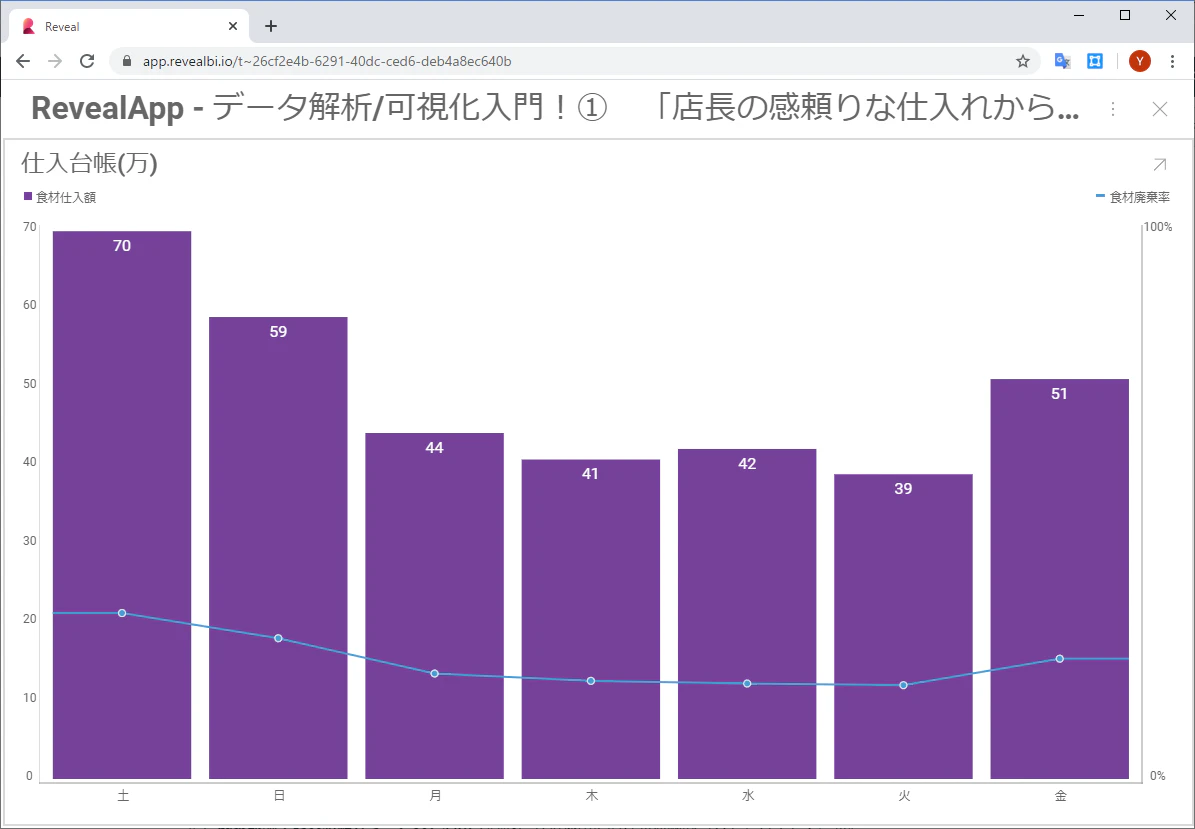Click the 金 x-axis label
The image size is (1195, 829).
tap(1060, 795)
